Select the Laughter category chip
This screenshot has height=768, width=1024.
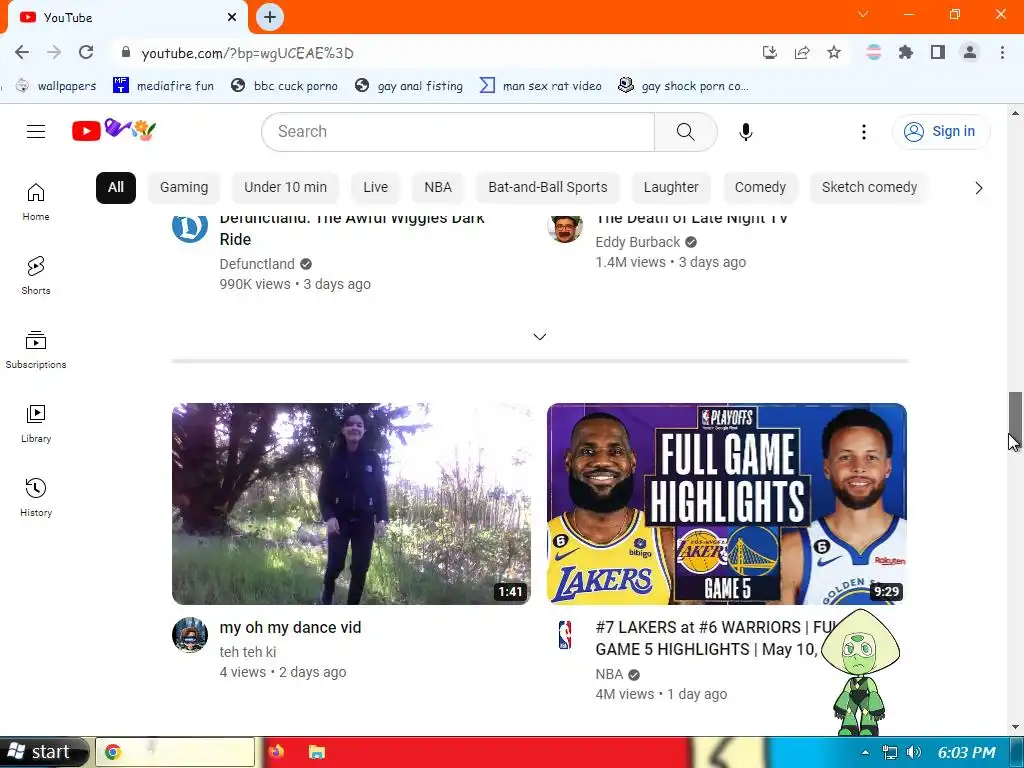click(x=671, y=187)
